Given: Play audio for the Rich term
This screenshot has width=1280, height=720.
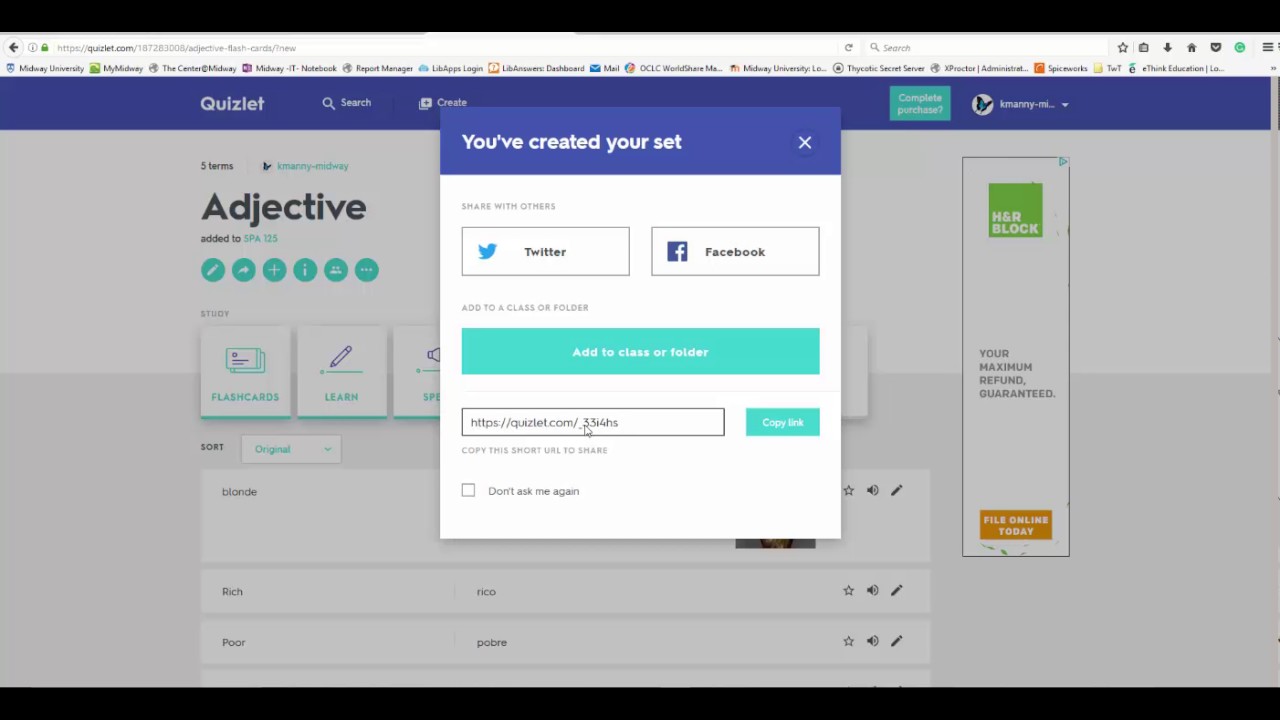Looking at the screenshot, I should [872, 591].
